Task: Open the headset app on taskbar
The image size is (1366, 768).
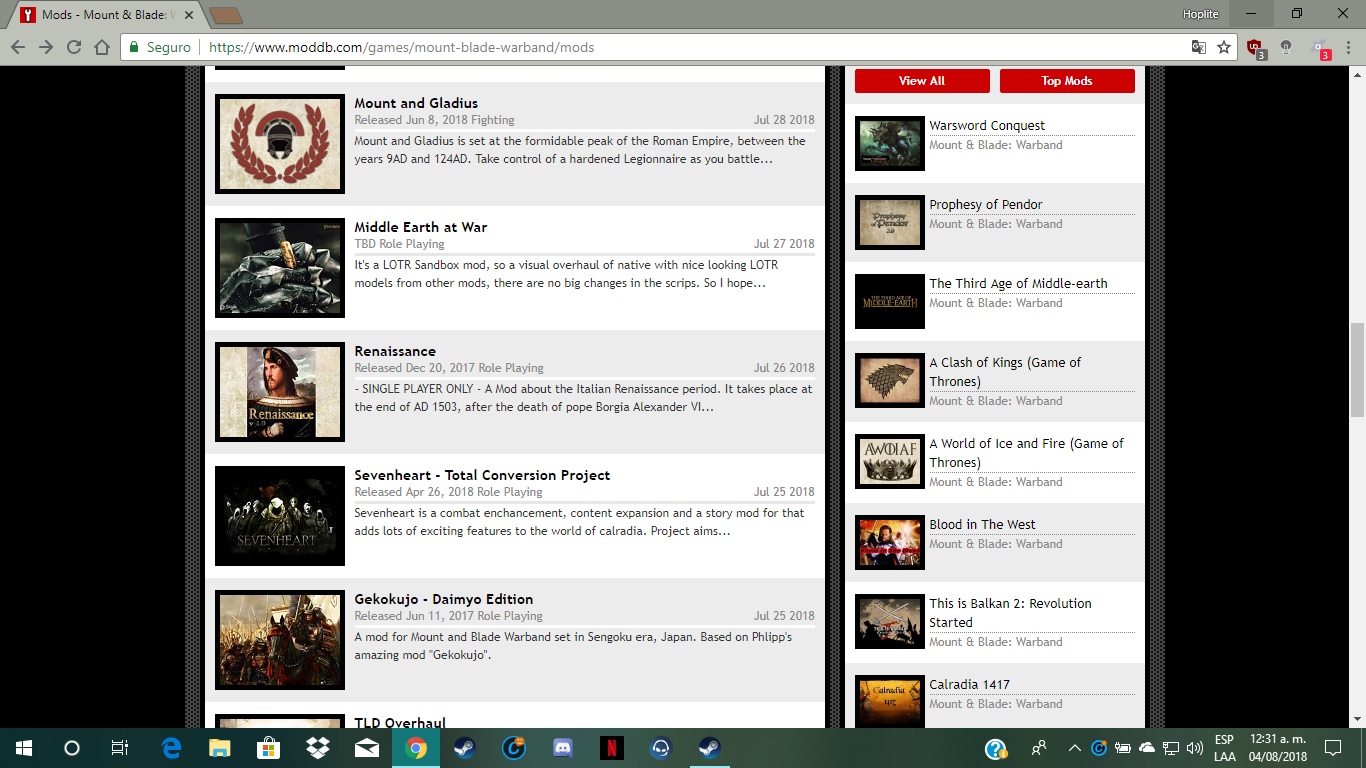Action: tap(660, 748)
